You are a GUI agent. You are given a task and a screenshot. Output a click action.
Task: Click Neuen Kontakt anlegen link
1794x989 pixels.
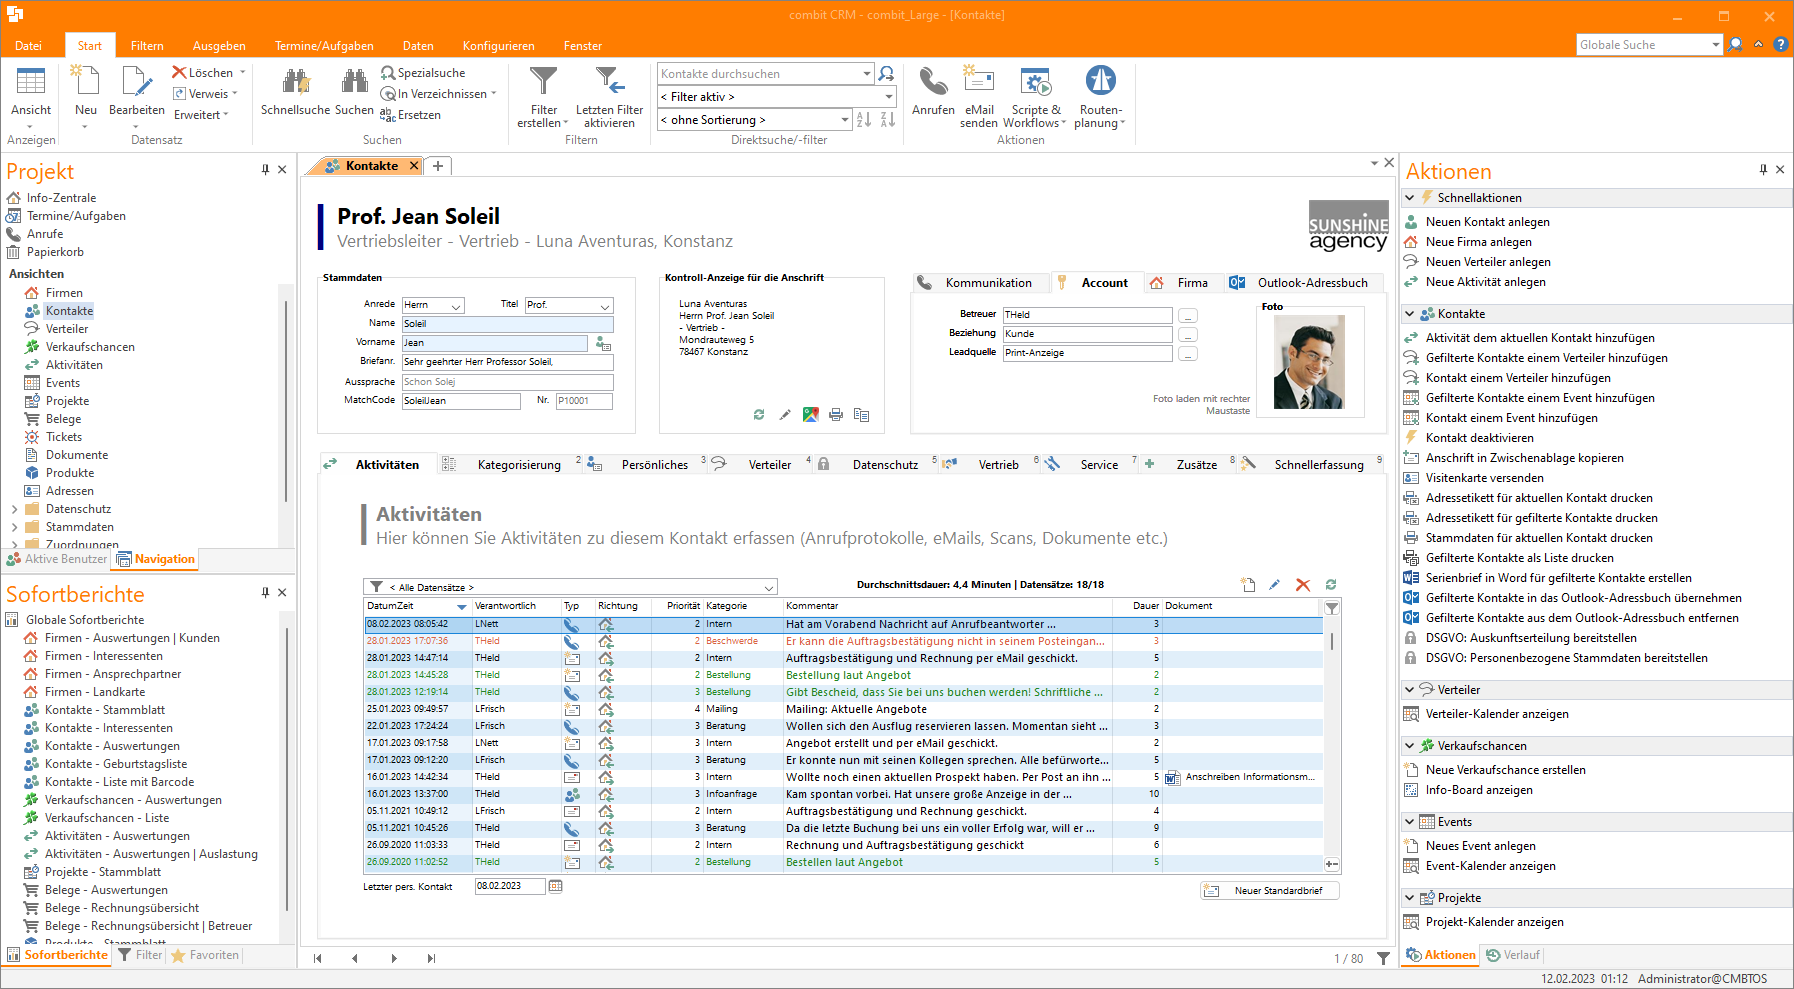tap(1487, 222)
